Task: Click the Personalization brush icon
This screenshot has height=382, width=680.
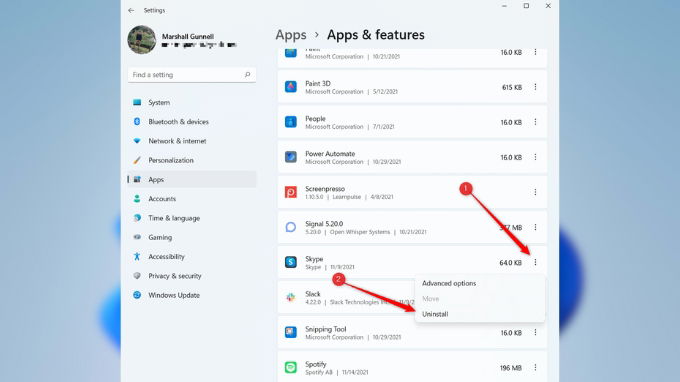Action: click(x=137, y=160)
